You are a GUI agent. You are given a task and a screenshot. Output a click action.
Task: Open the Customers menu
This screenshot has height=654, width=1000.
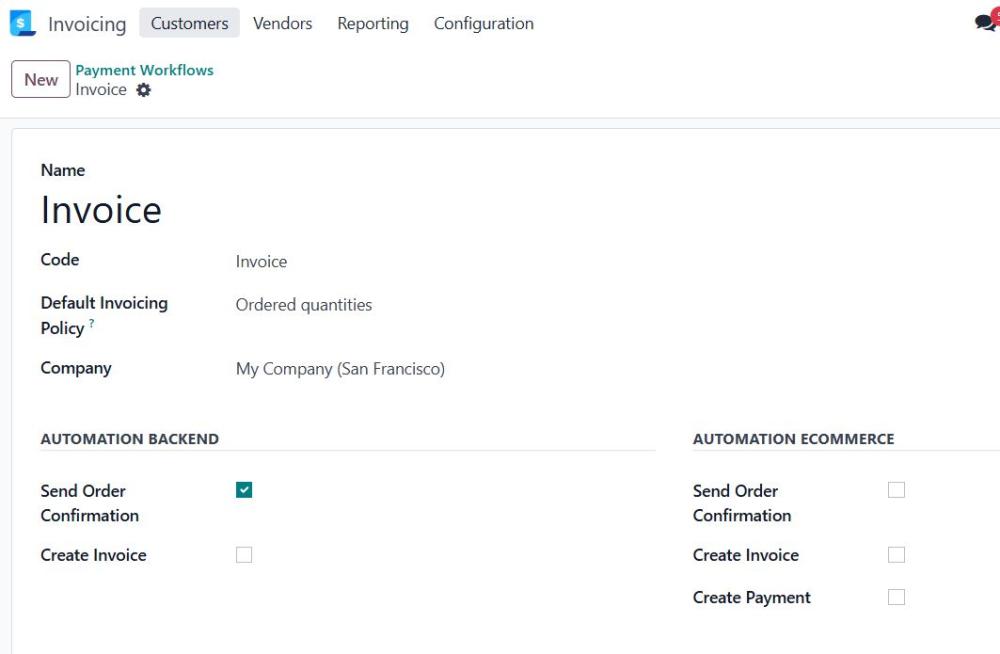tap(189, 23)
